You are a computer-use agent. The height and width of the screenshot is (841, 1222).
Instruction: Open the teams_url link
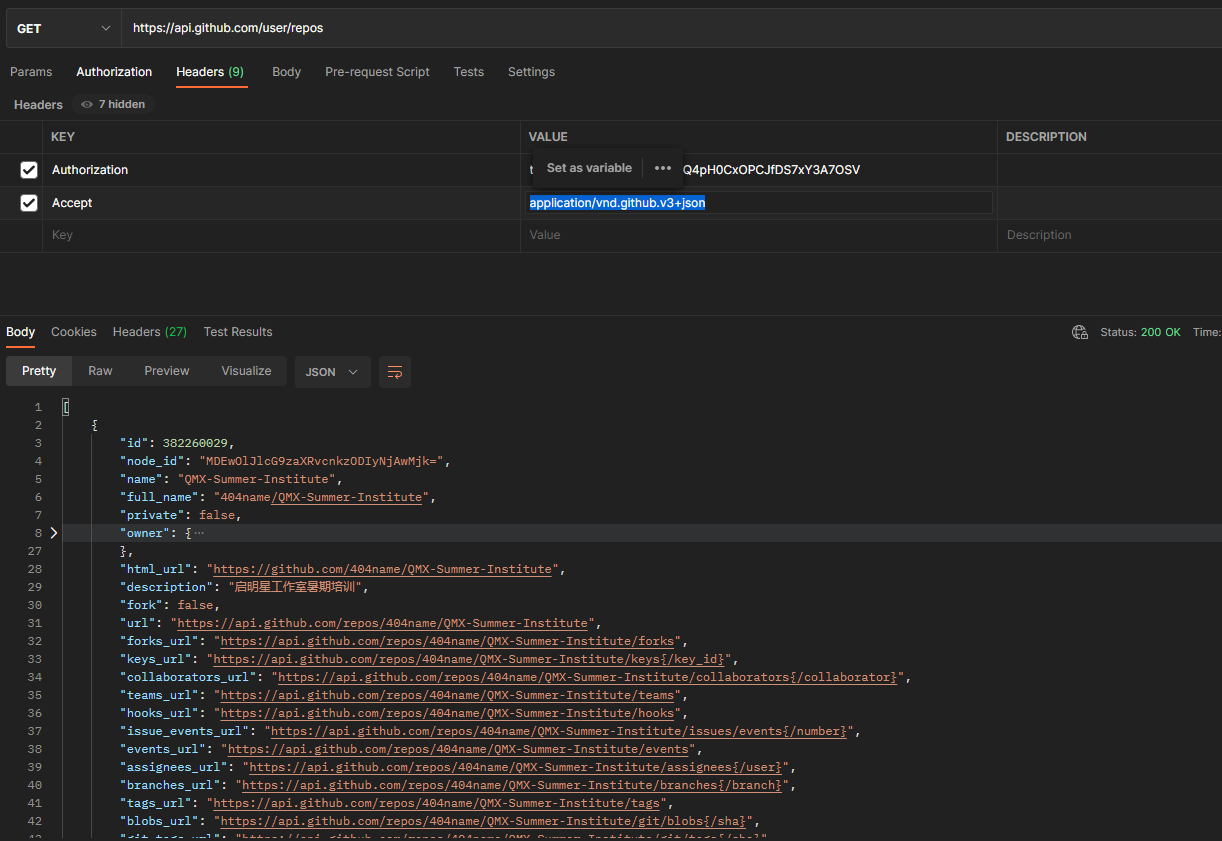click(x=447, y=695)
